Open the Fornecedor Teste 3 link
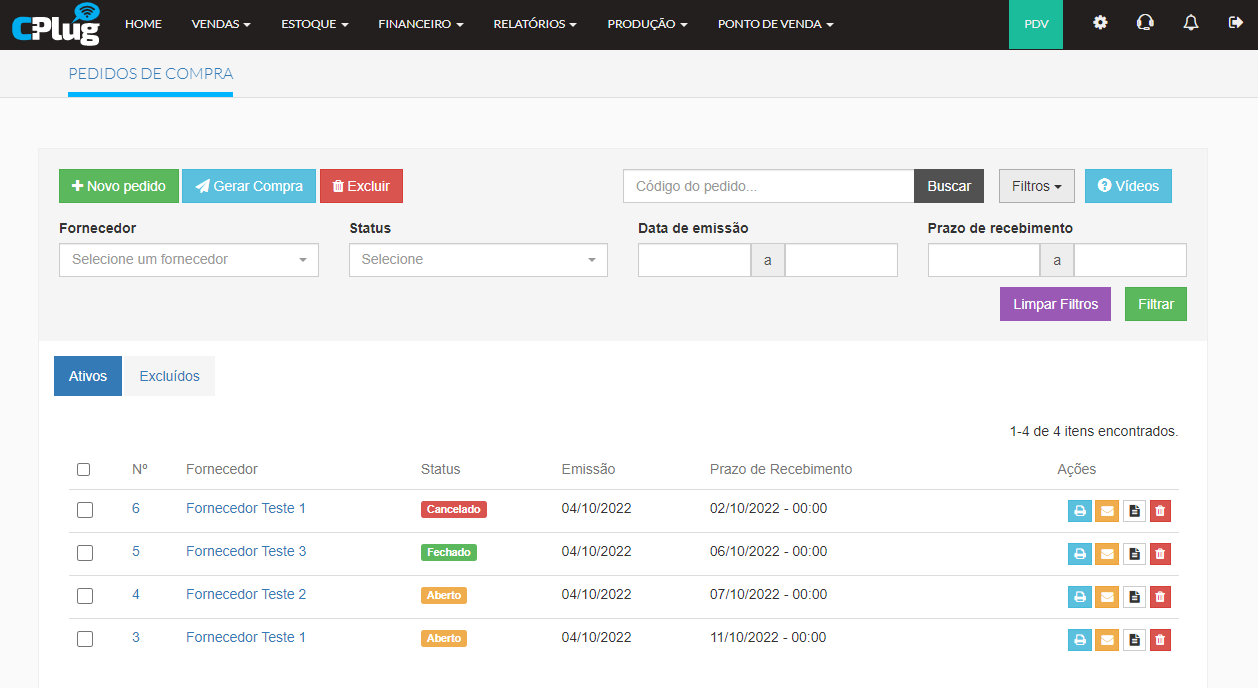This screenshot has width=1258, height=688. (x=246, y=551)
